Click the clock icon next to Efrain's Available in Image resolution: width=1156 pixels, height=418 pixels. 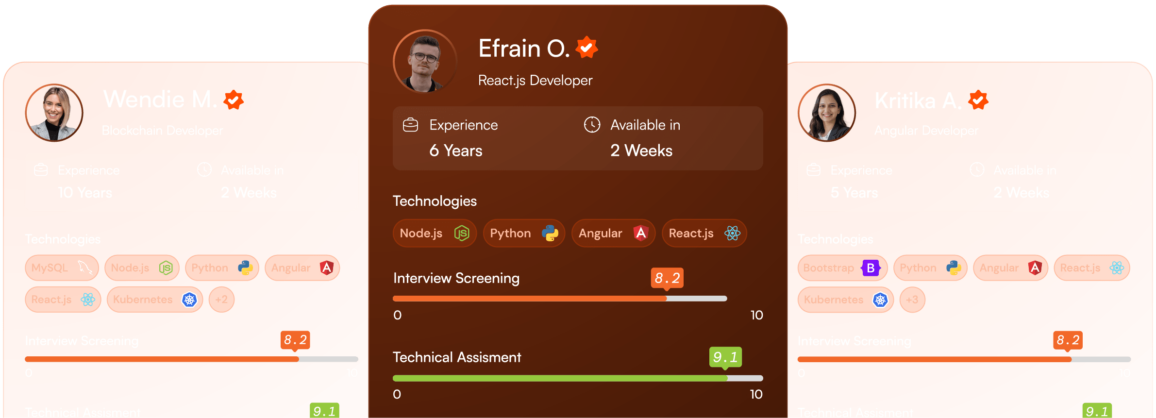coord(592,125)
